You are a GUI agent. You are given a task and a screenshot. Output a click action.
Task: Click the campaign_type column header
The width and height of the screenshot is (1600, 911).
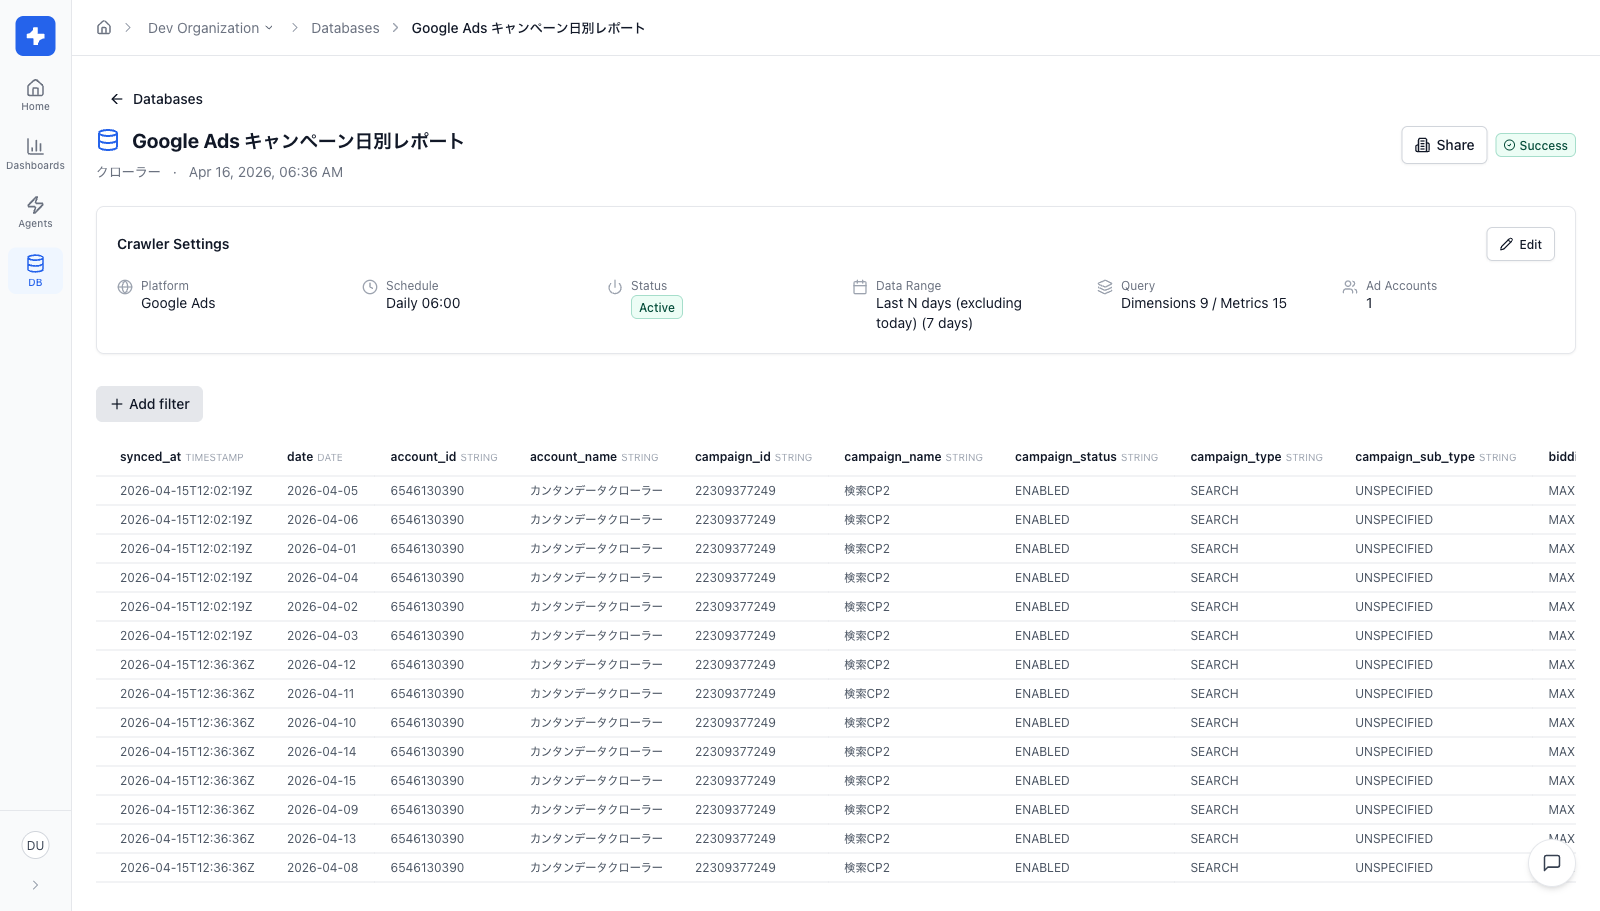(1256, 457)
